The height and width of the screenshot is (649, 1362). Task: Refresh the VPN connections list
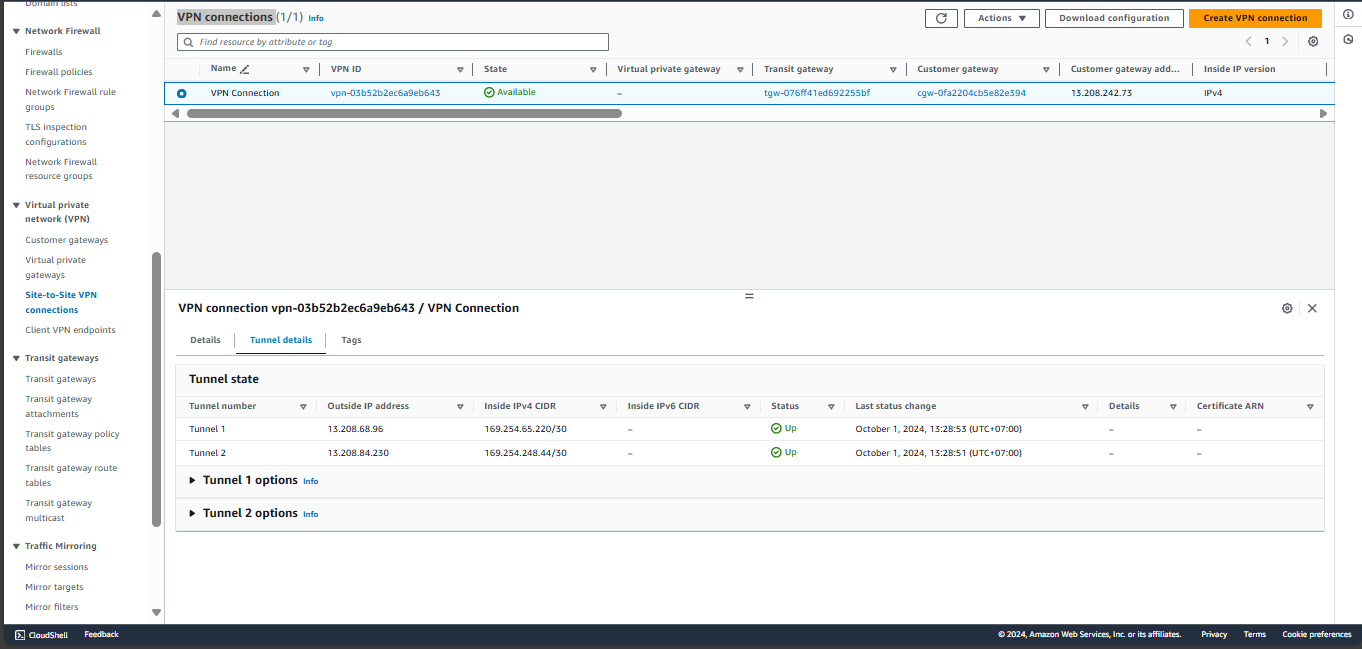940,17
